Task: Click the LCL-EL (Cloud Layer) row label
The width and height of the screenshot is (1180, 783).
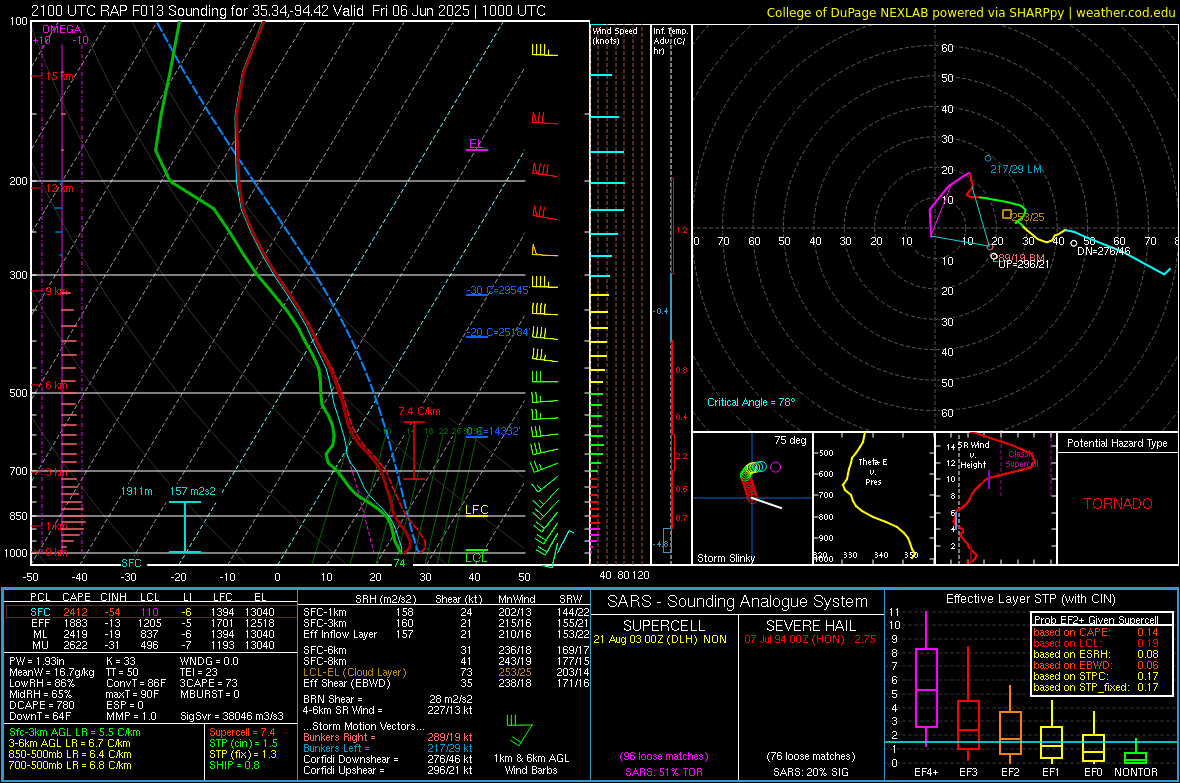Action: [354, 672]
